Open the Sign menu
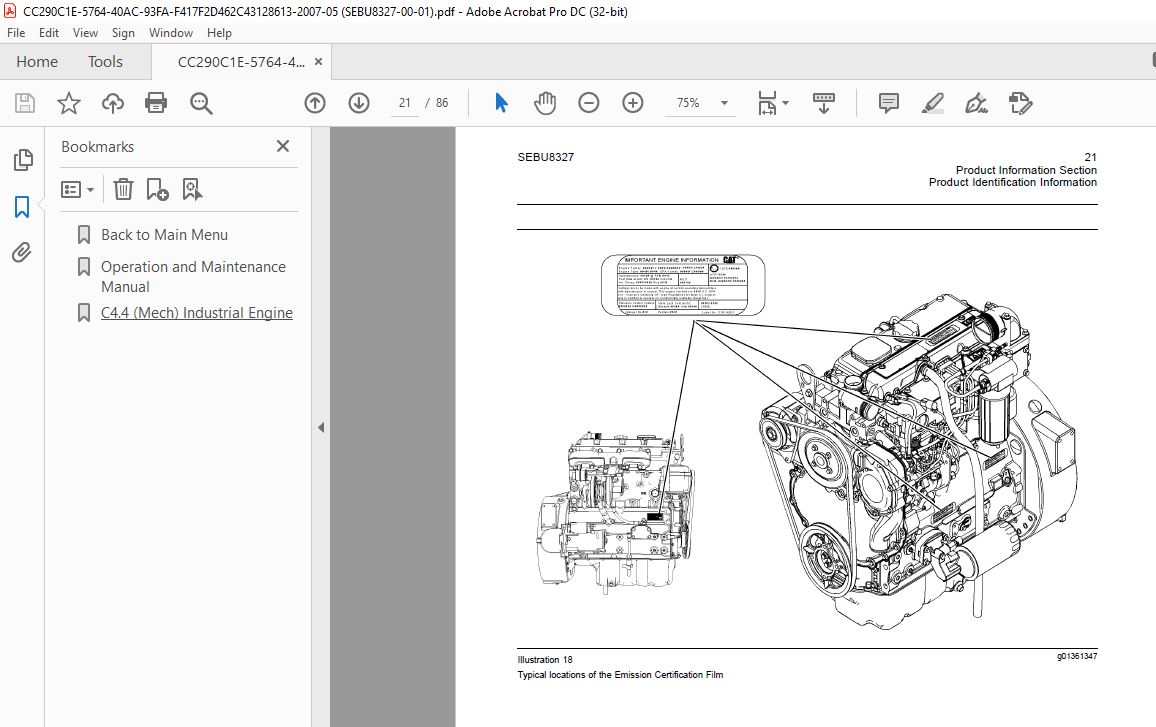The height and width of the screenshot is (727, 1156). [x=123, y=32]
